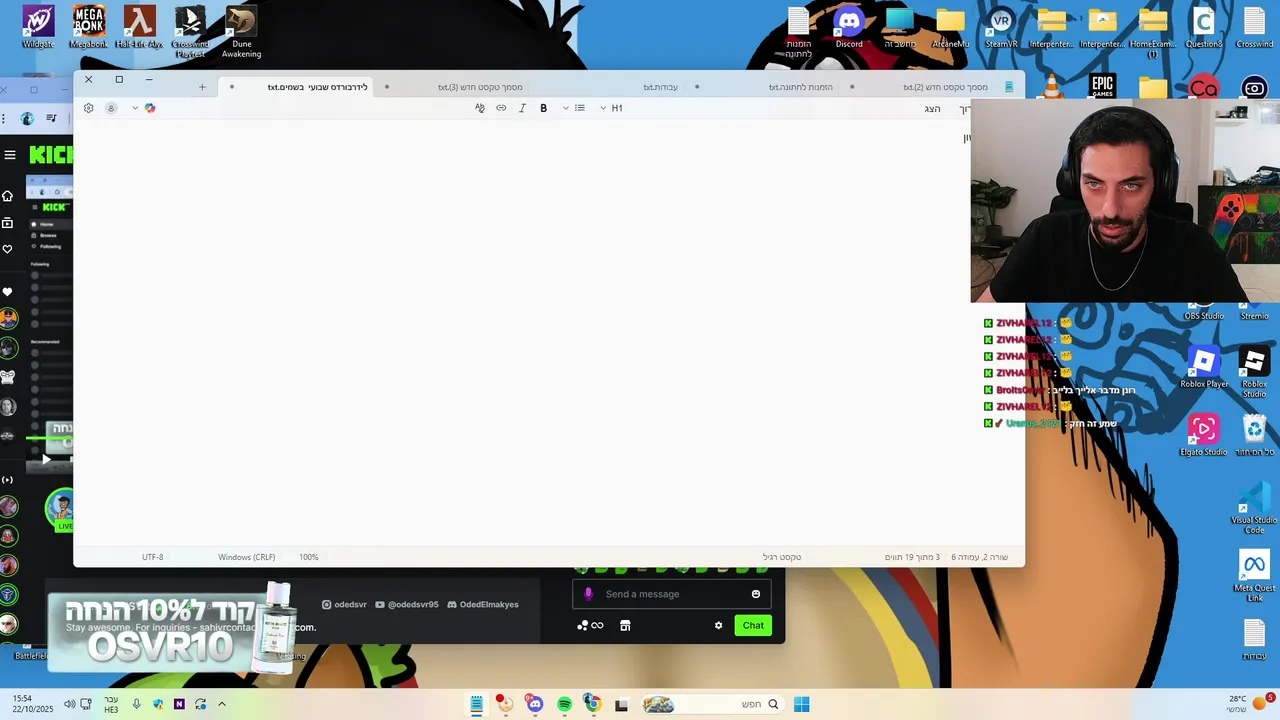
Task: Open Visual Studio Code desktop shortcut
Action: pyautogui.click(x=1254, y=508)
